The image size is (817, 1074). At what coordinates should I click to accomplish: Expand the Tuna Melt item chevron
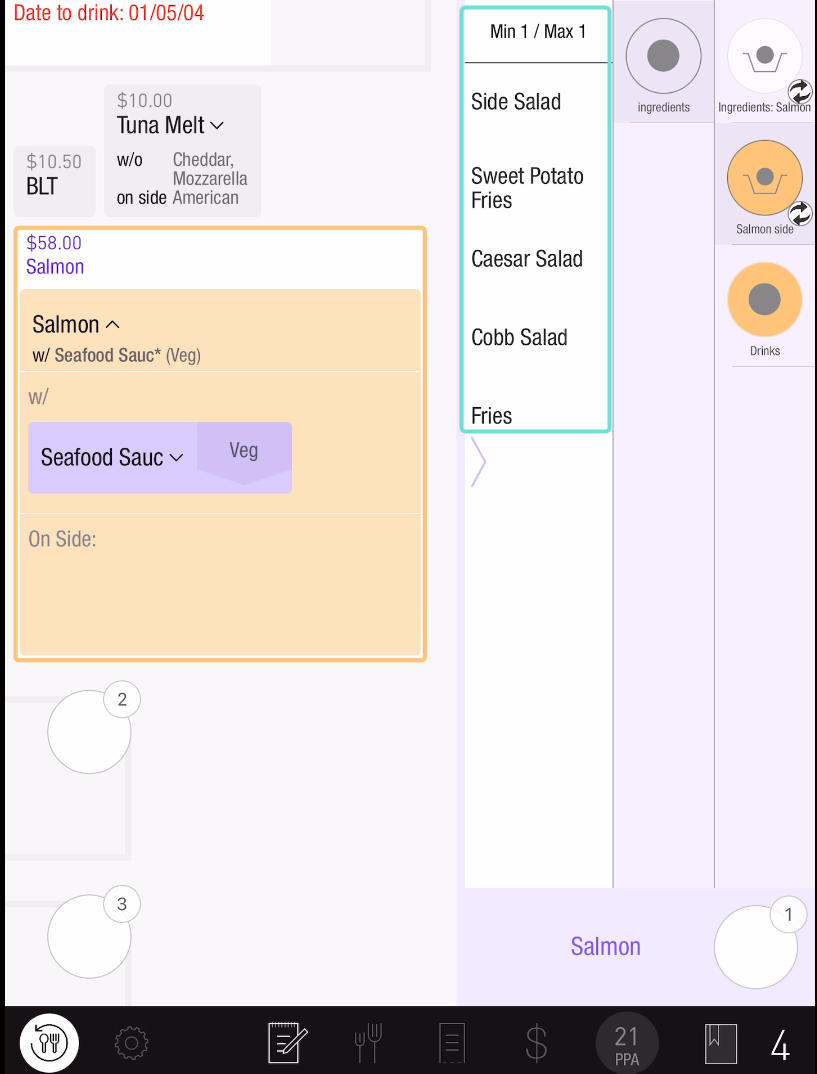[x=216, y=126]
